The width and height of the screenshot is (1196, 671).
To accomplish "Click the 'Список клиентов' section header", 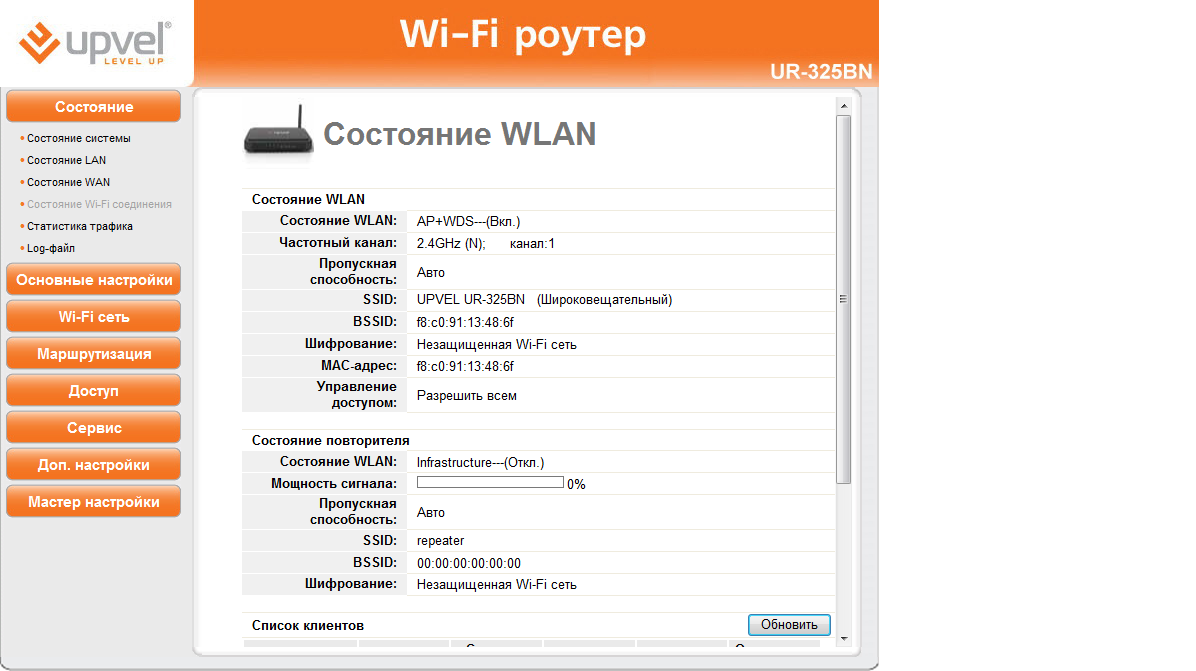I will 307,625.
